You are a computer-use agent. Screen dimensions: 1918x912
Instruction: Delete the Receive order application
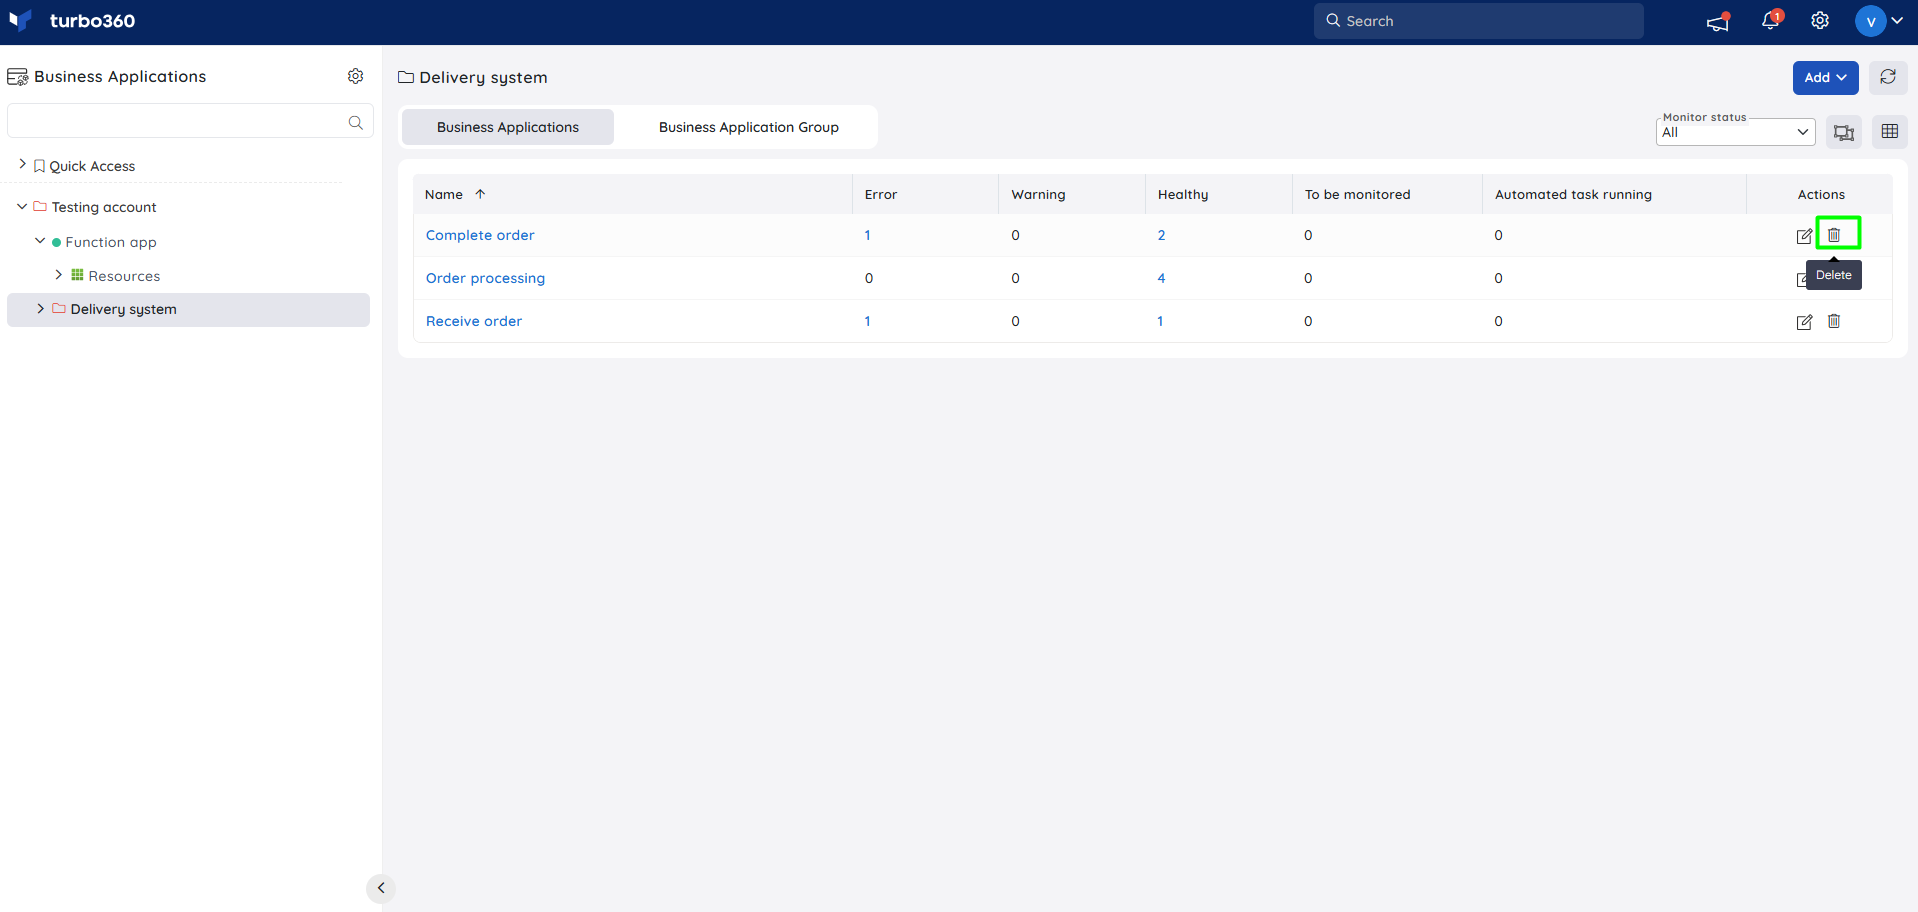point(1834,321)
